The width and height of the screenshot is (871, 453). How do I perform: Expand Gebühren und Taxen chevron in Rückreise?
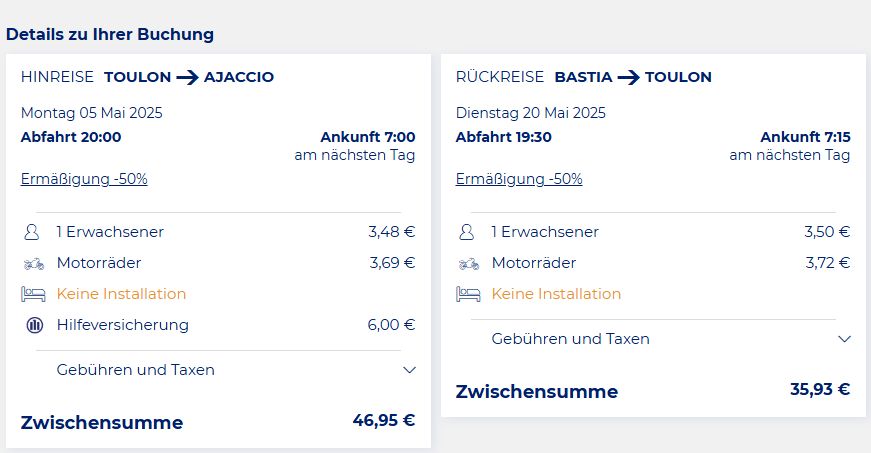click(843, 339)
